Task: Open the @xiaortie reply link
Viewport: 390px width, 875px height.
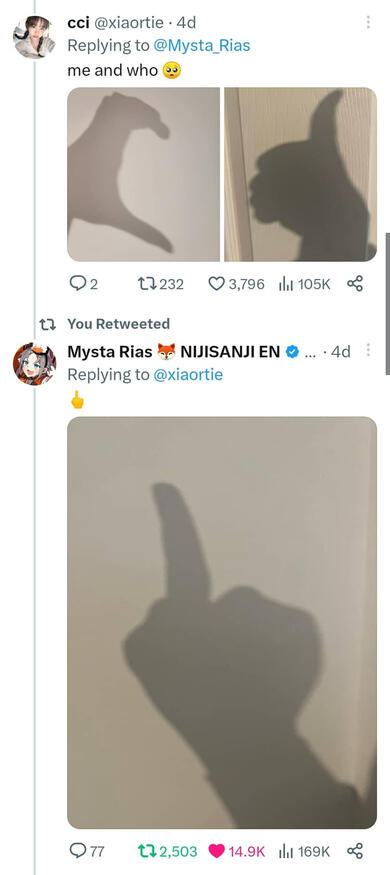Action: click(187, 374)
